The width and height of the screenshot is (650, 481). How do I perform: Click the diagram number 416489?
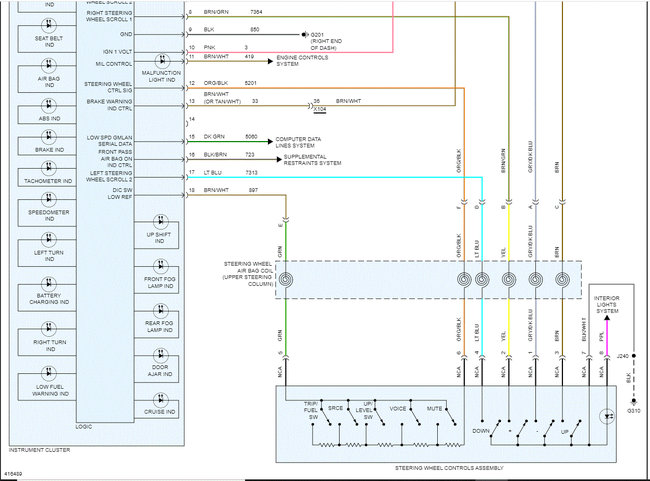[x=13, y=474]
